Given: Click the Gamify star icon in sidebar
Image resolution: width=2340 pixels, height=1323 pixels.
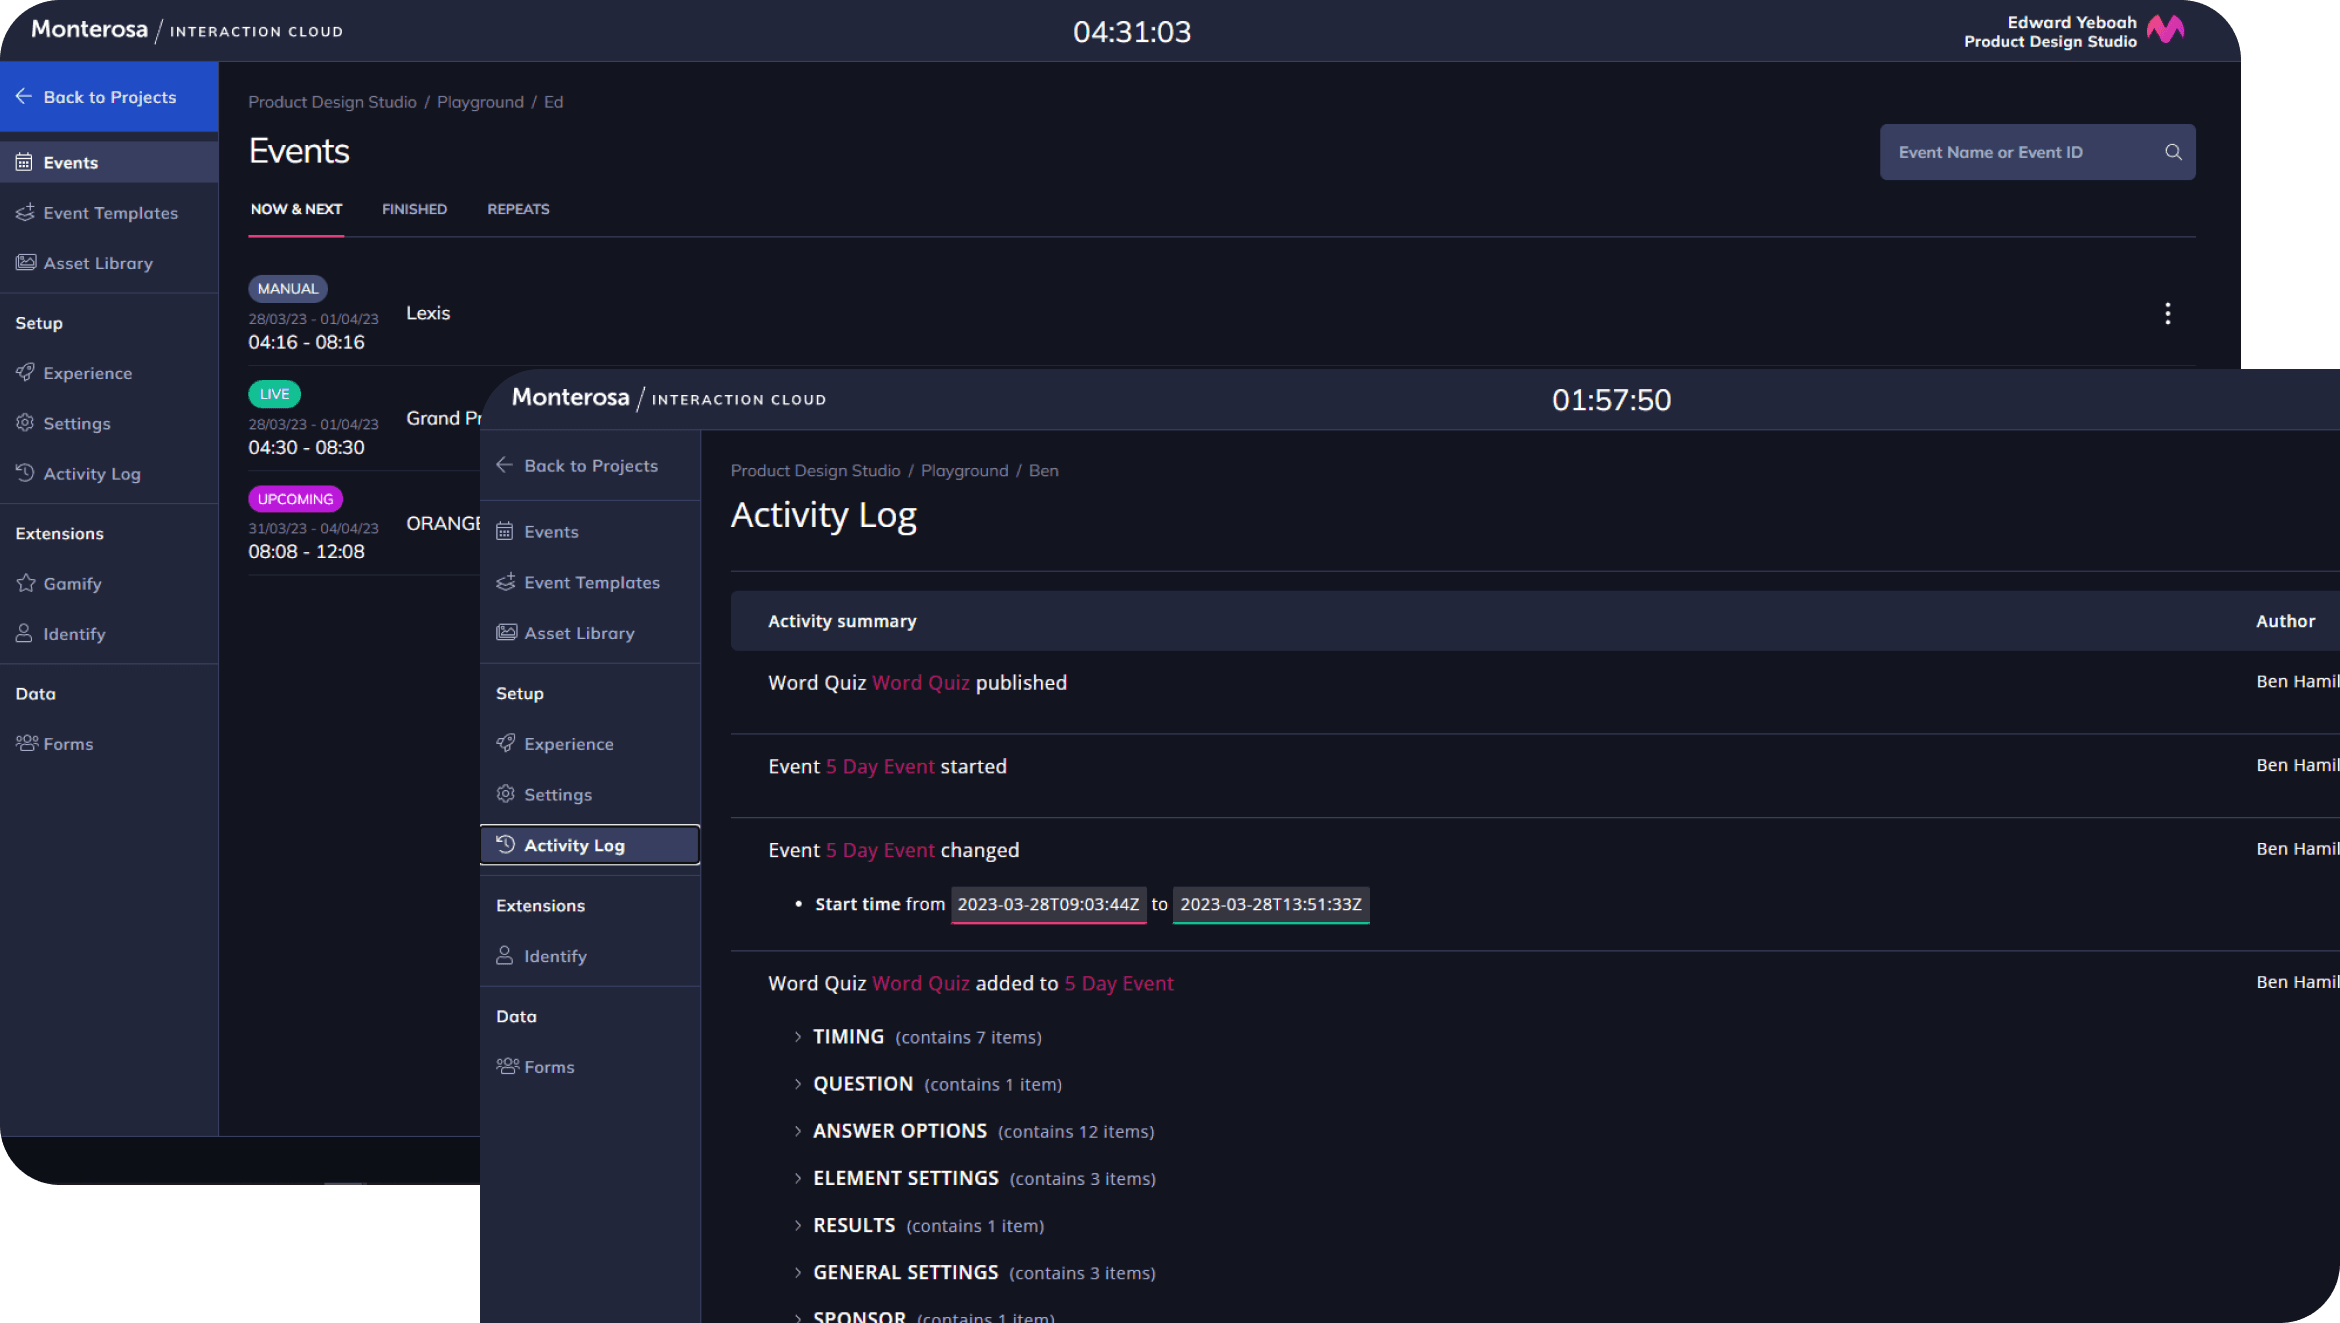Looking at the screenshot, I should [x=26, y=583].
